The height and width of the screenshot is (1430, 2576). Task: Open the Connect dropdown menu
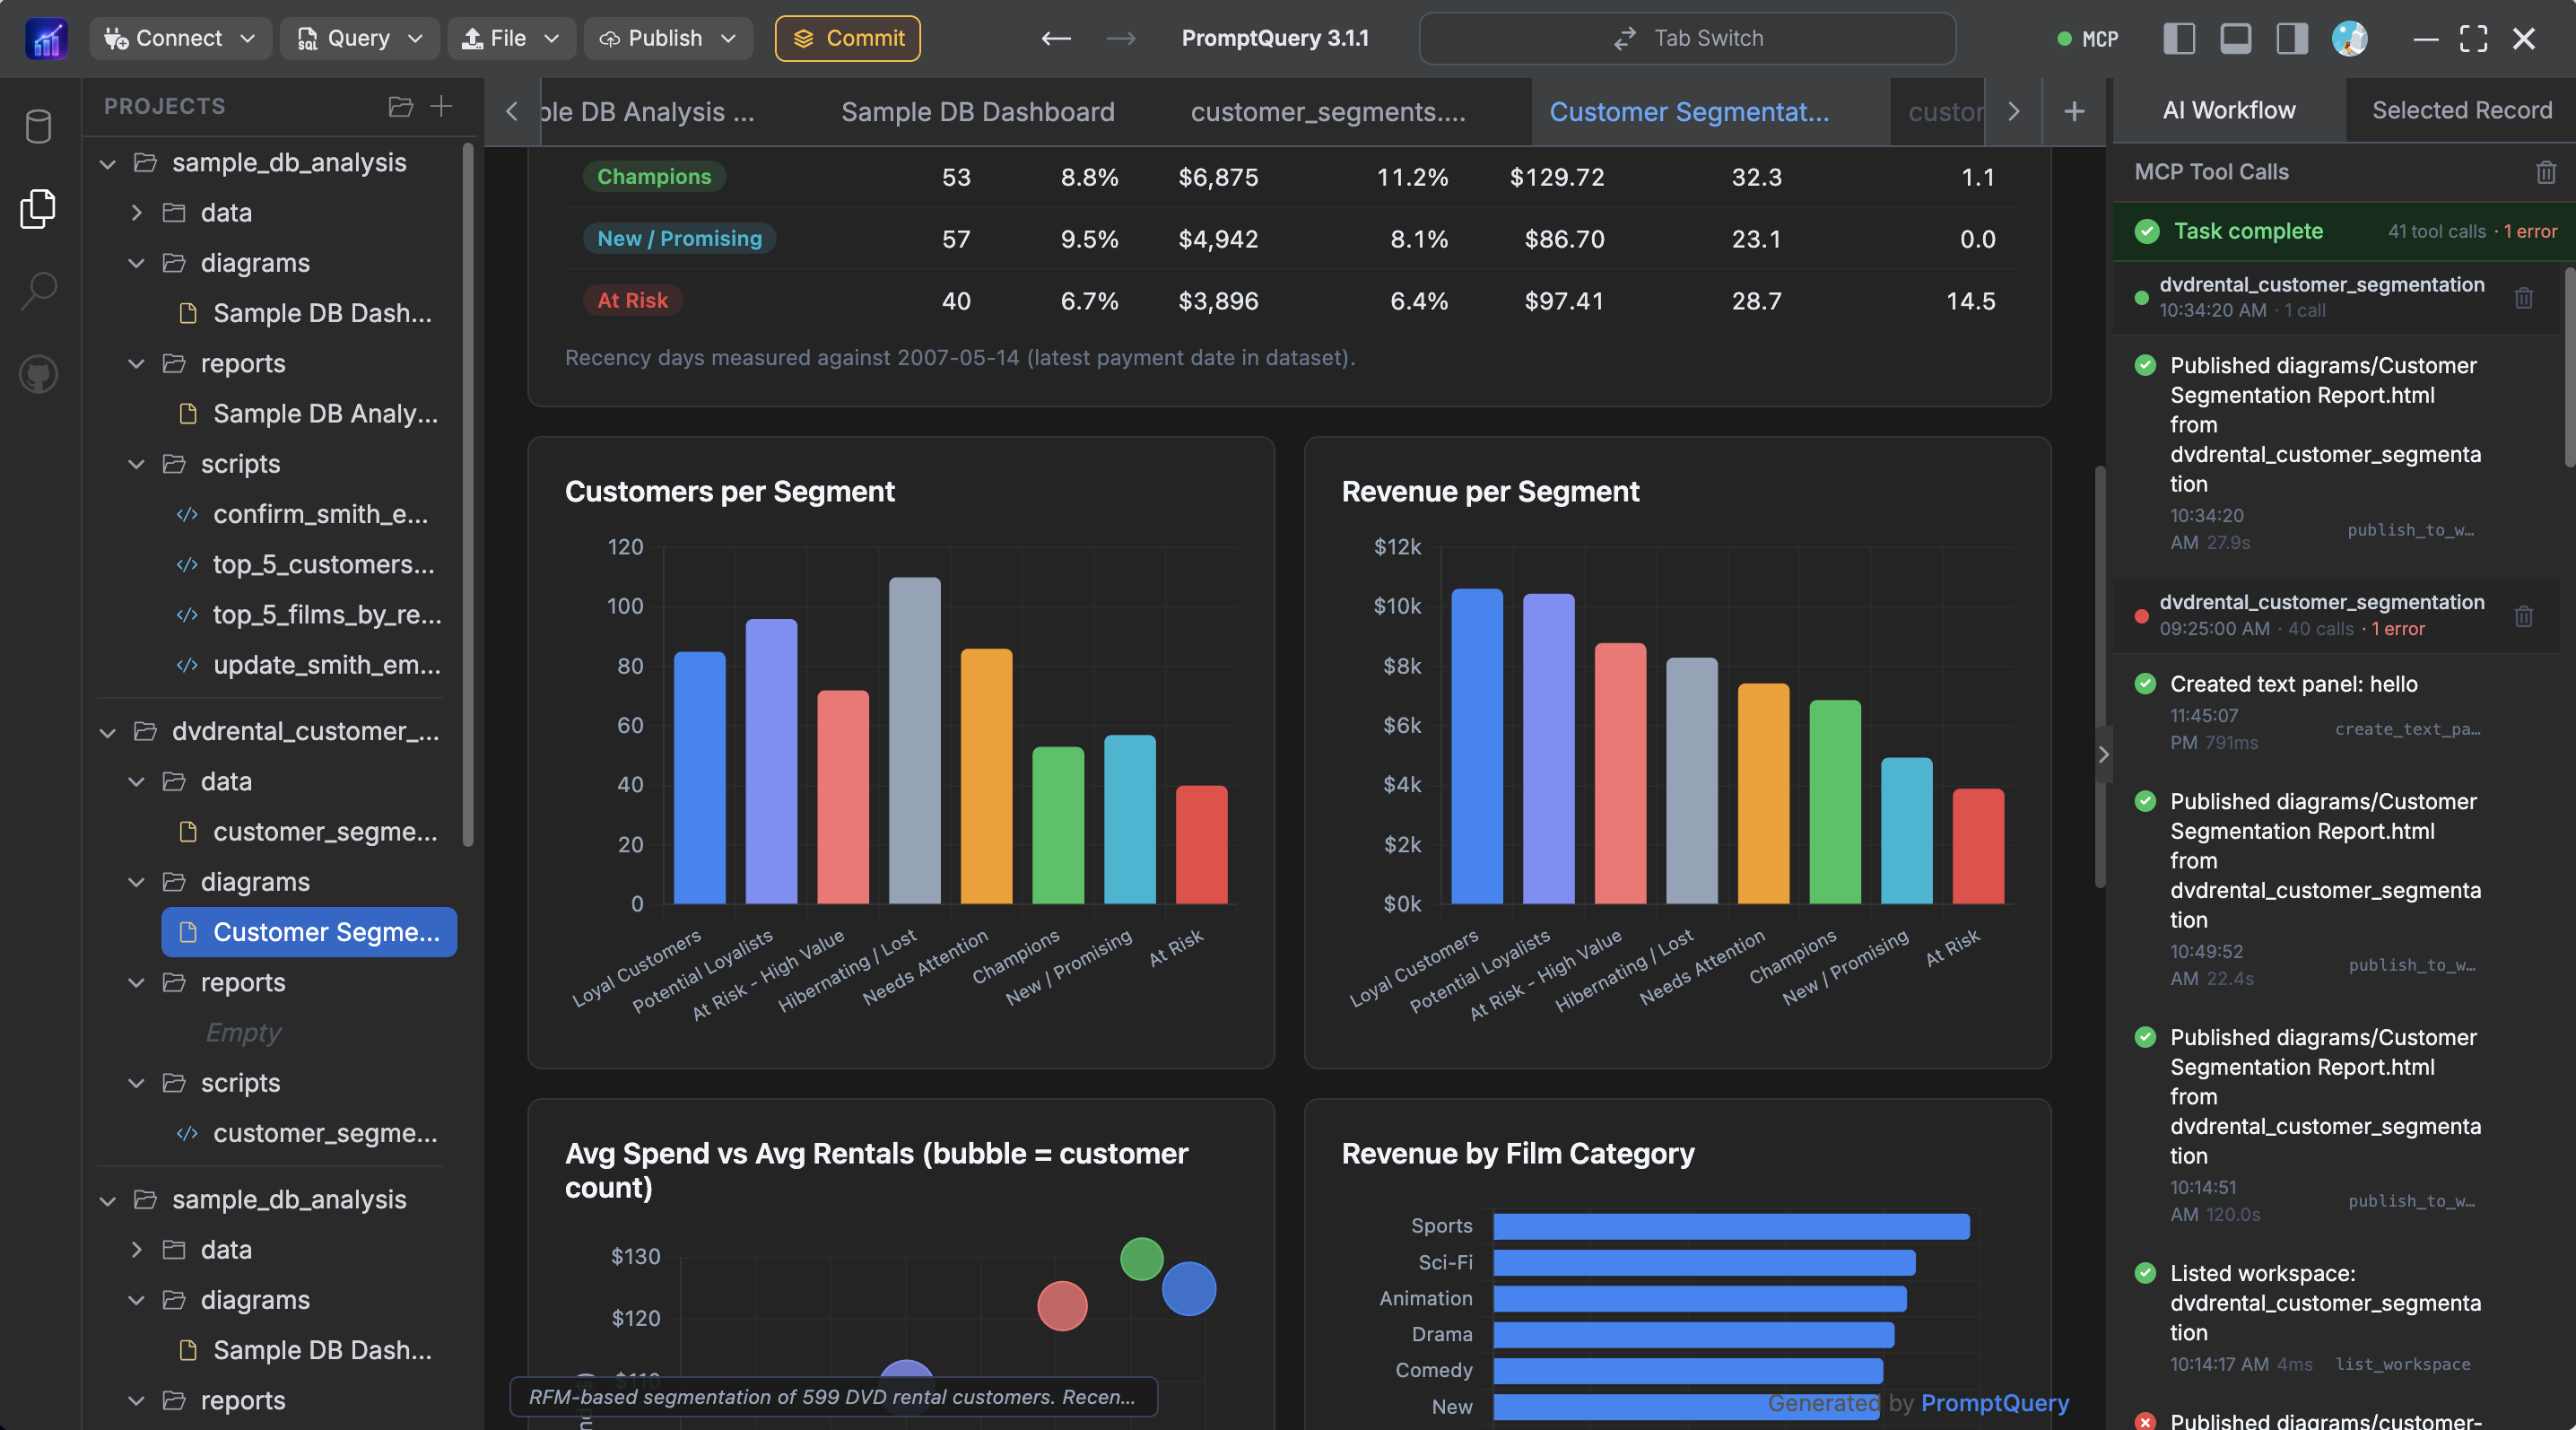tap(180, 38)
